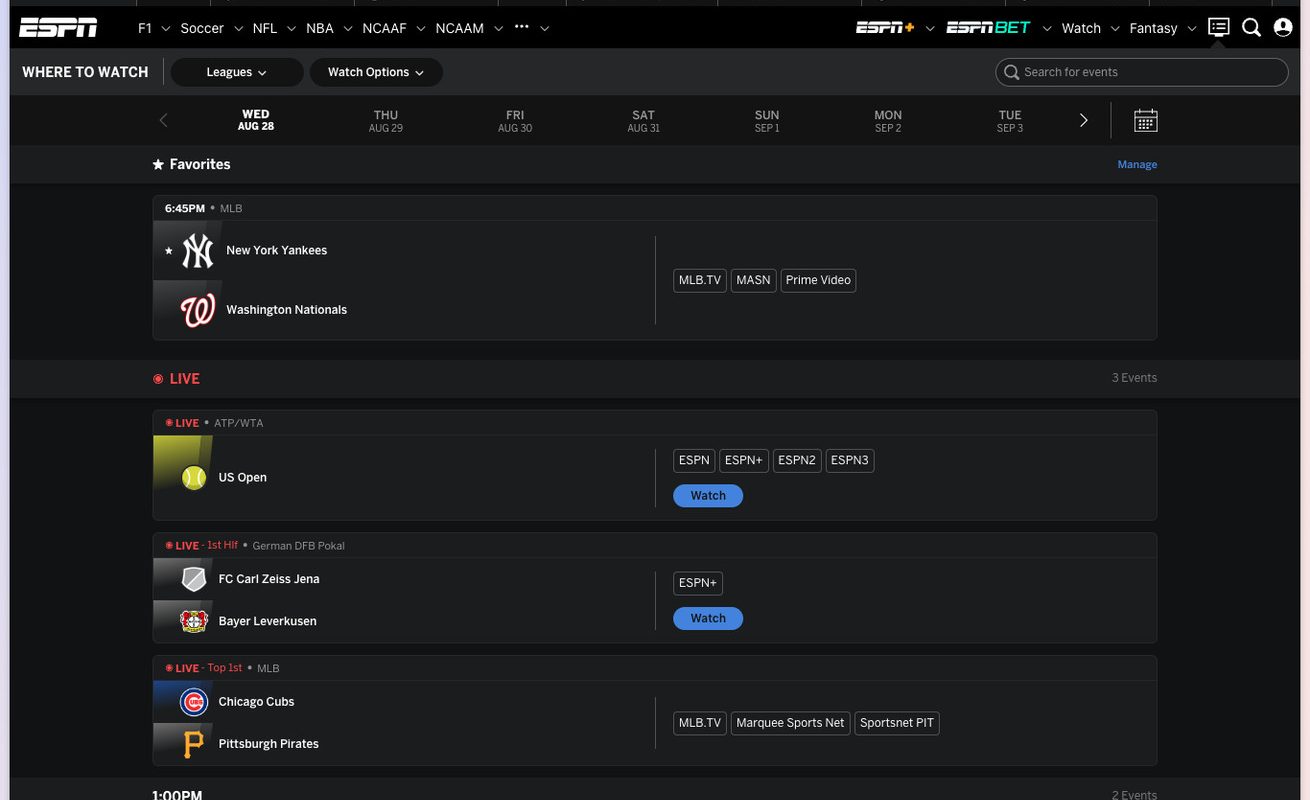1310x800 pixels.
Task: Click the US Open event name
Action: click(243, 478)
